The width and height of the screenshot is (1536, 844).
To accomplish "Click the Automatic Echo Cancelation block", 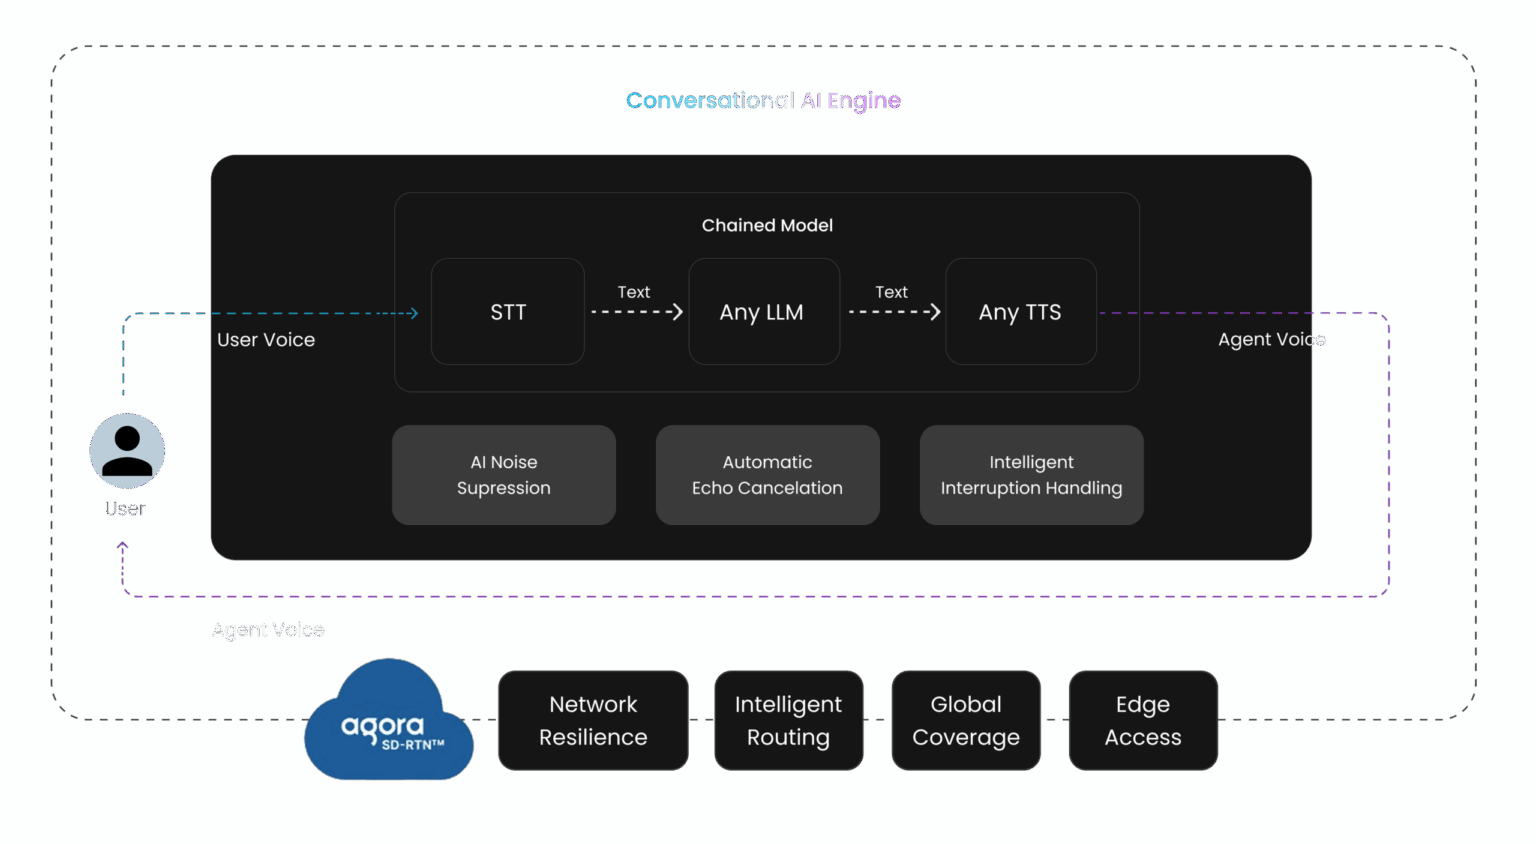I will click(x=768, y=475).
